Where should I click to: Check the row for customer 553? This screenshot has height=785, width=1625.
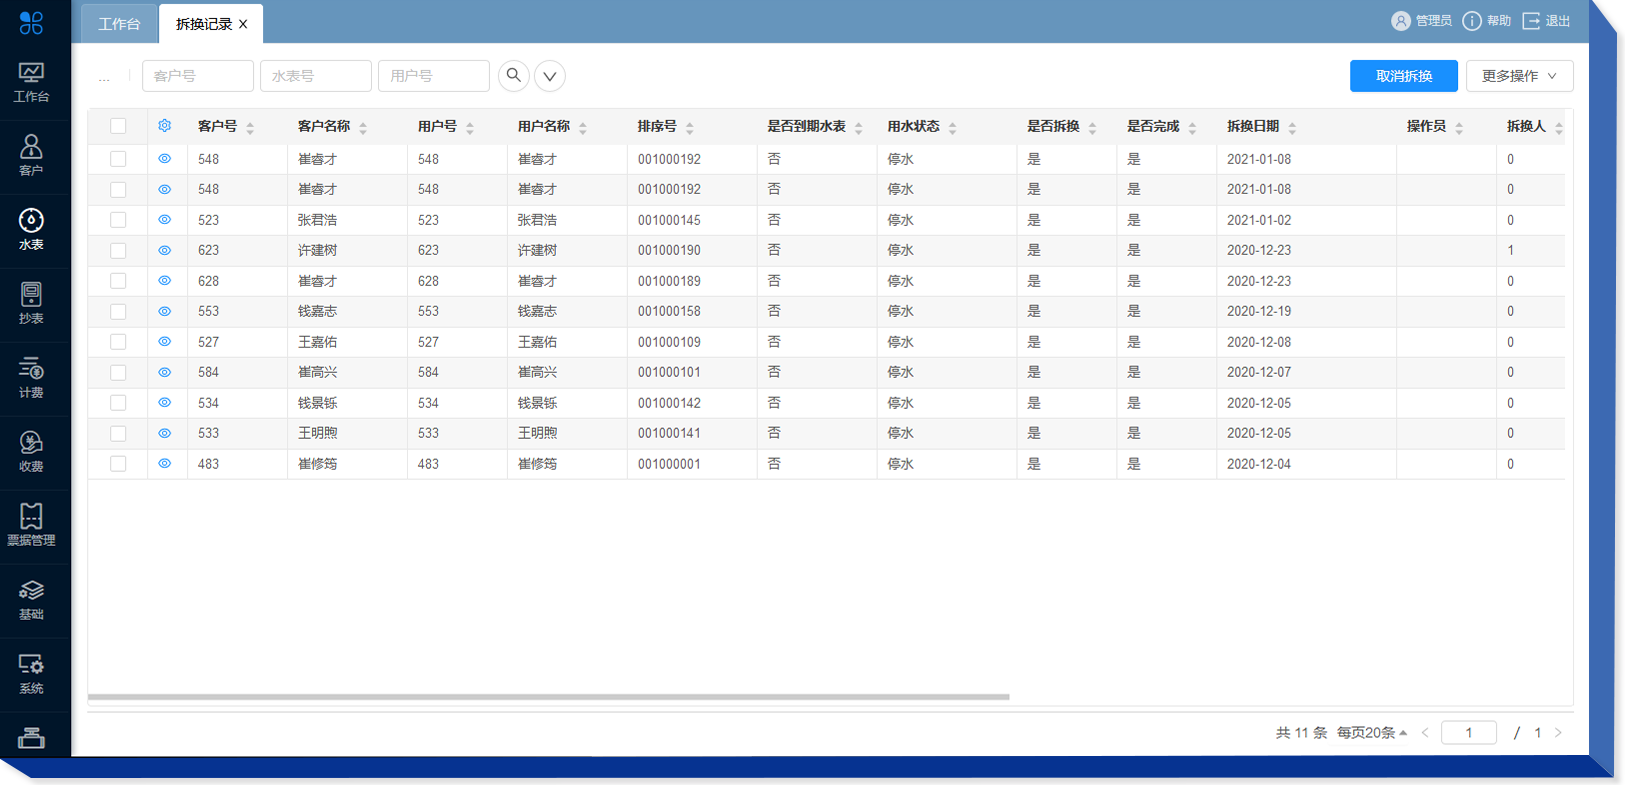pyautogui.click(x=118, y=311)
